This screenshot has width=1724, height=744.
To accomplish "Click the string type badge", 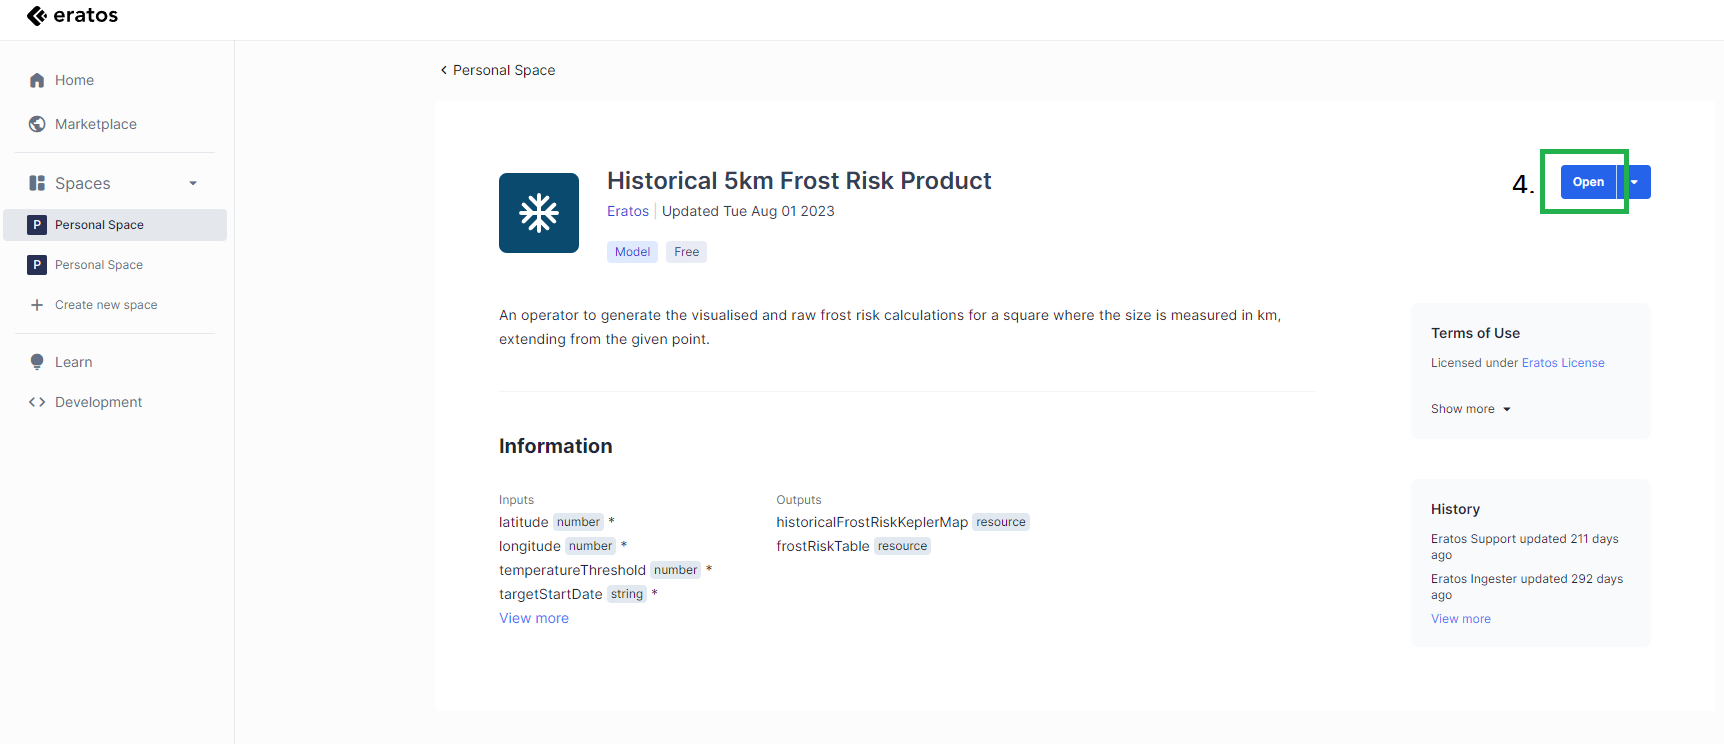I will pyautogui.click(x=627, y=594).
